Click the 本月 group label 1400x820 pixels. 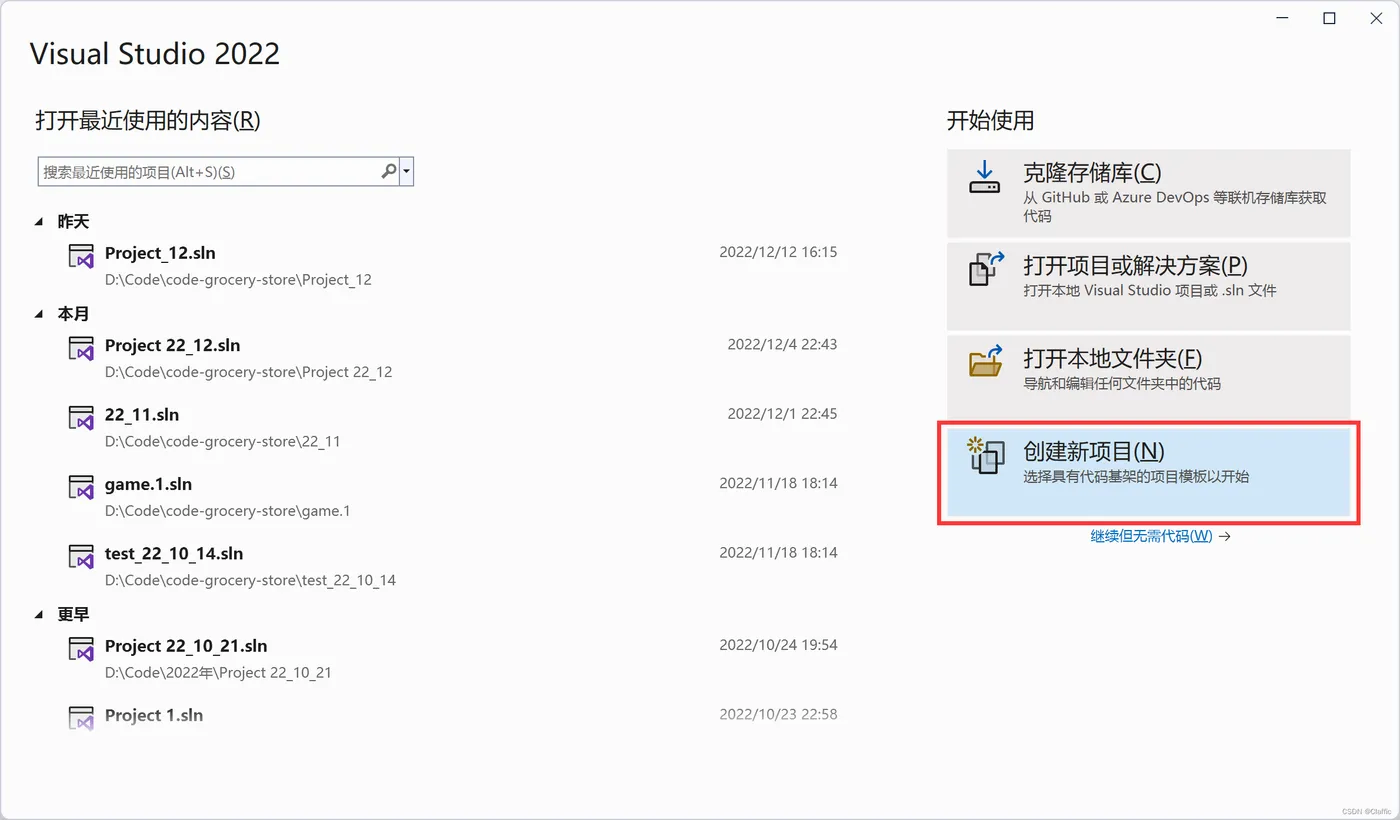click(x=73, y=313)
